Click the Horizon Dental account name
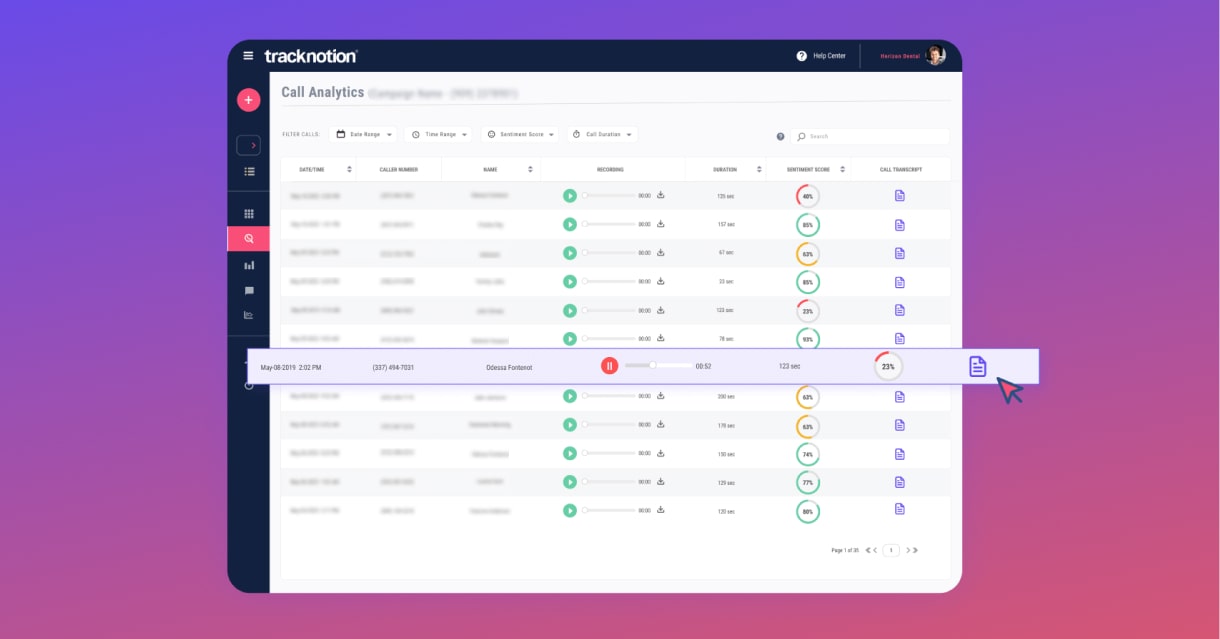 [x=901, y=56]
